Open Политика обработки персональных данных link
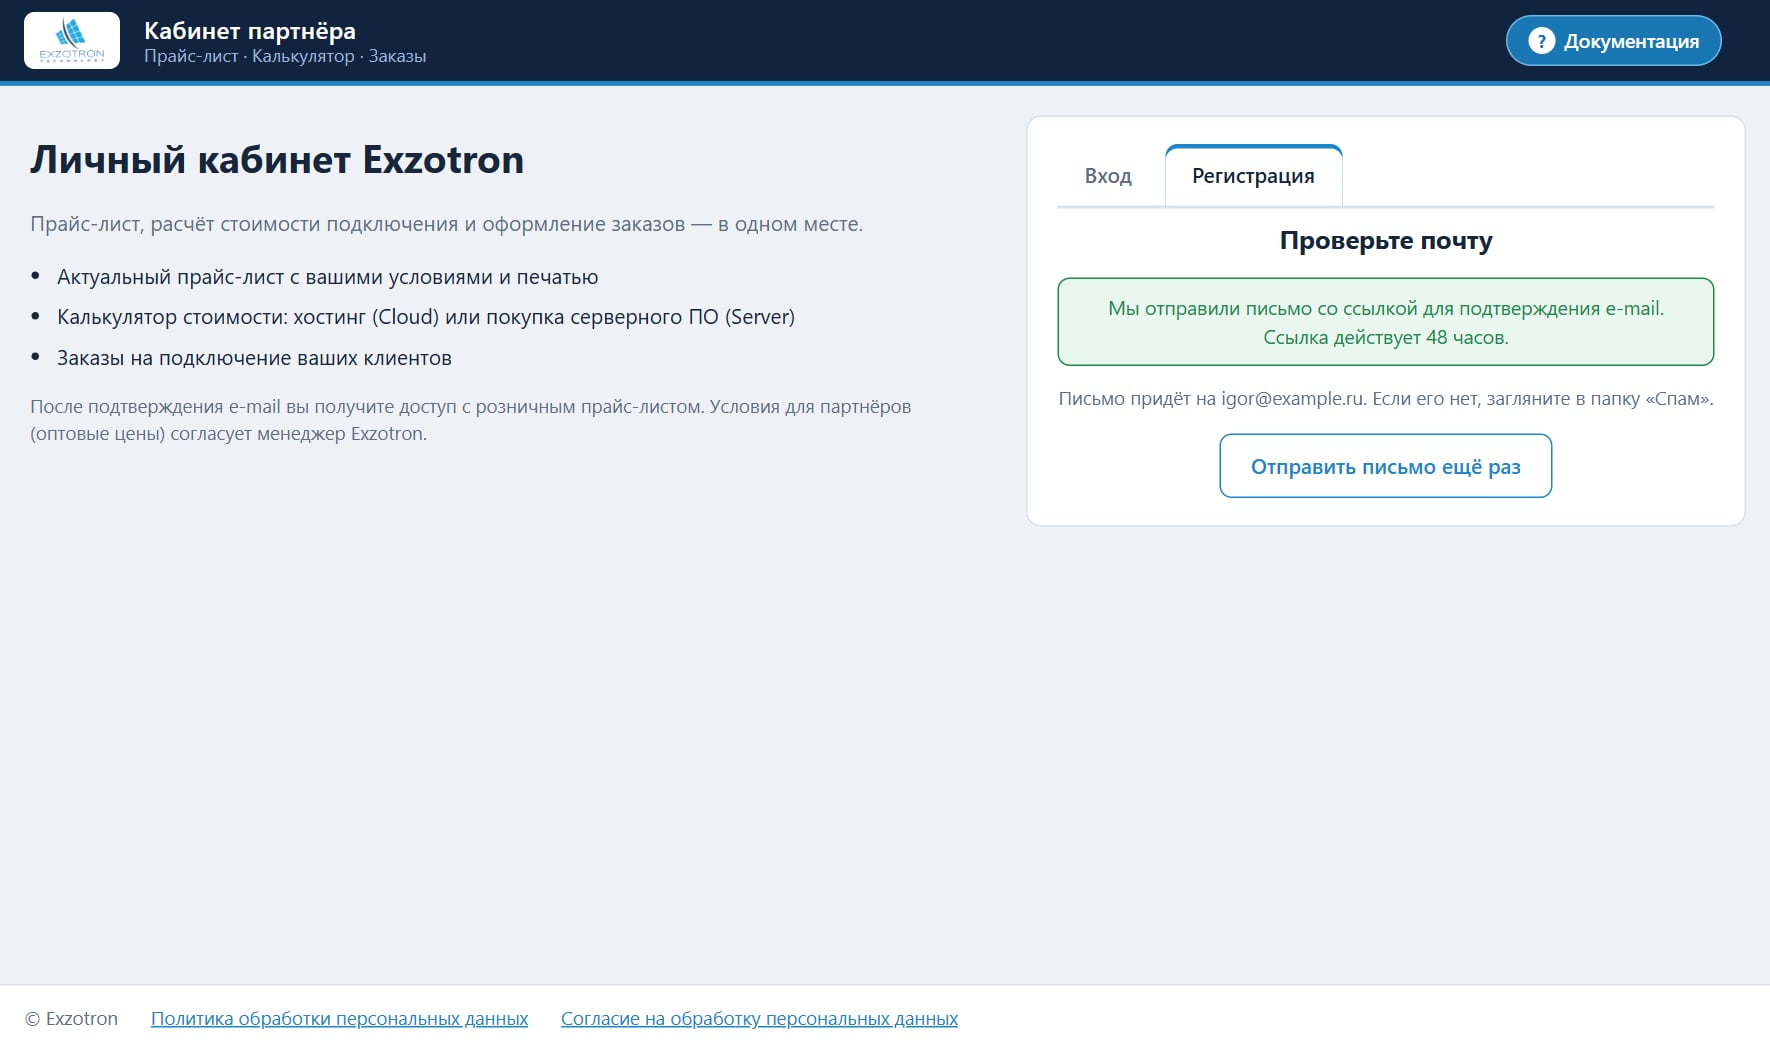This screenshot has width=1770, height=1050. [339, 1018]
